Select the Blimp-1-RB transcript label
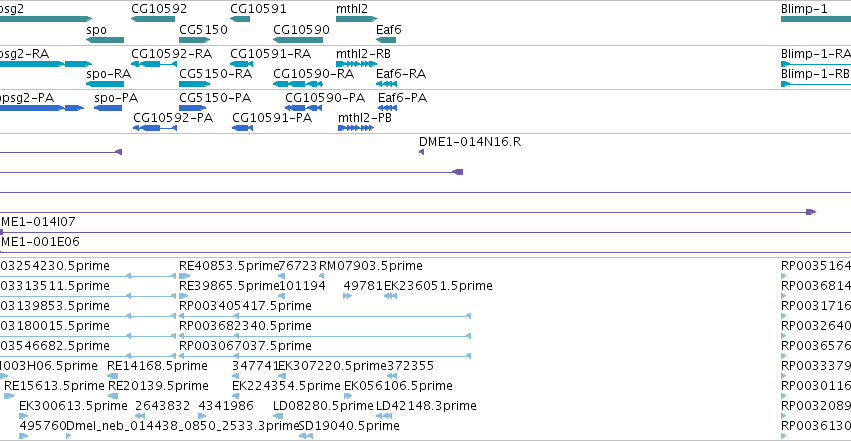Screen dimensions: 851x441 point(816,74)
